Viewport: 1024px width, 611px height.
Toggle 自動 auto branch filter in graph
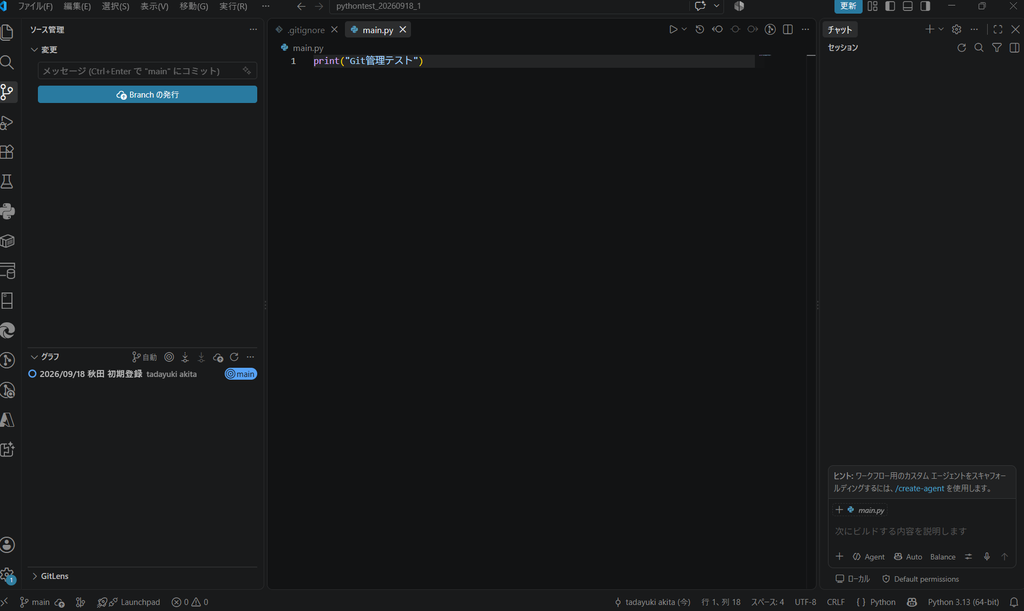[x=144, y=357]
